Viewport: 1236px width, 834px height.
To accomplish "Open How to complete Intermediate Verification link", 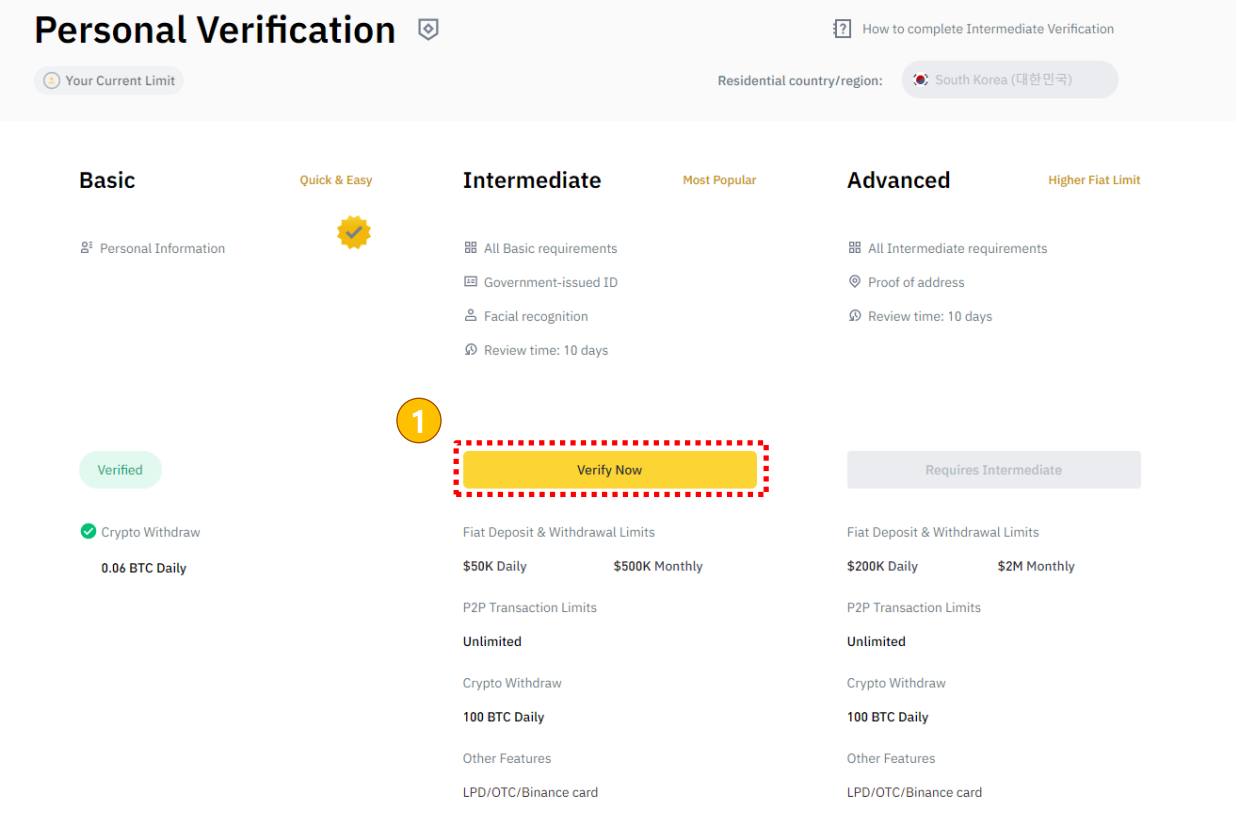I will pyautogui.click(x=987, y=29).
